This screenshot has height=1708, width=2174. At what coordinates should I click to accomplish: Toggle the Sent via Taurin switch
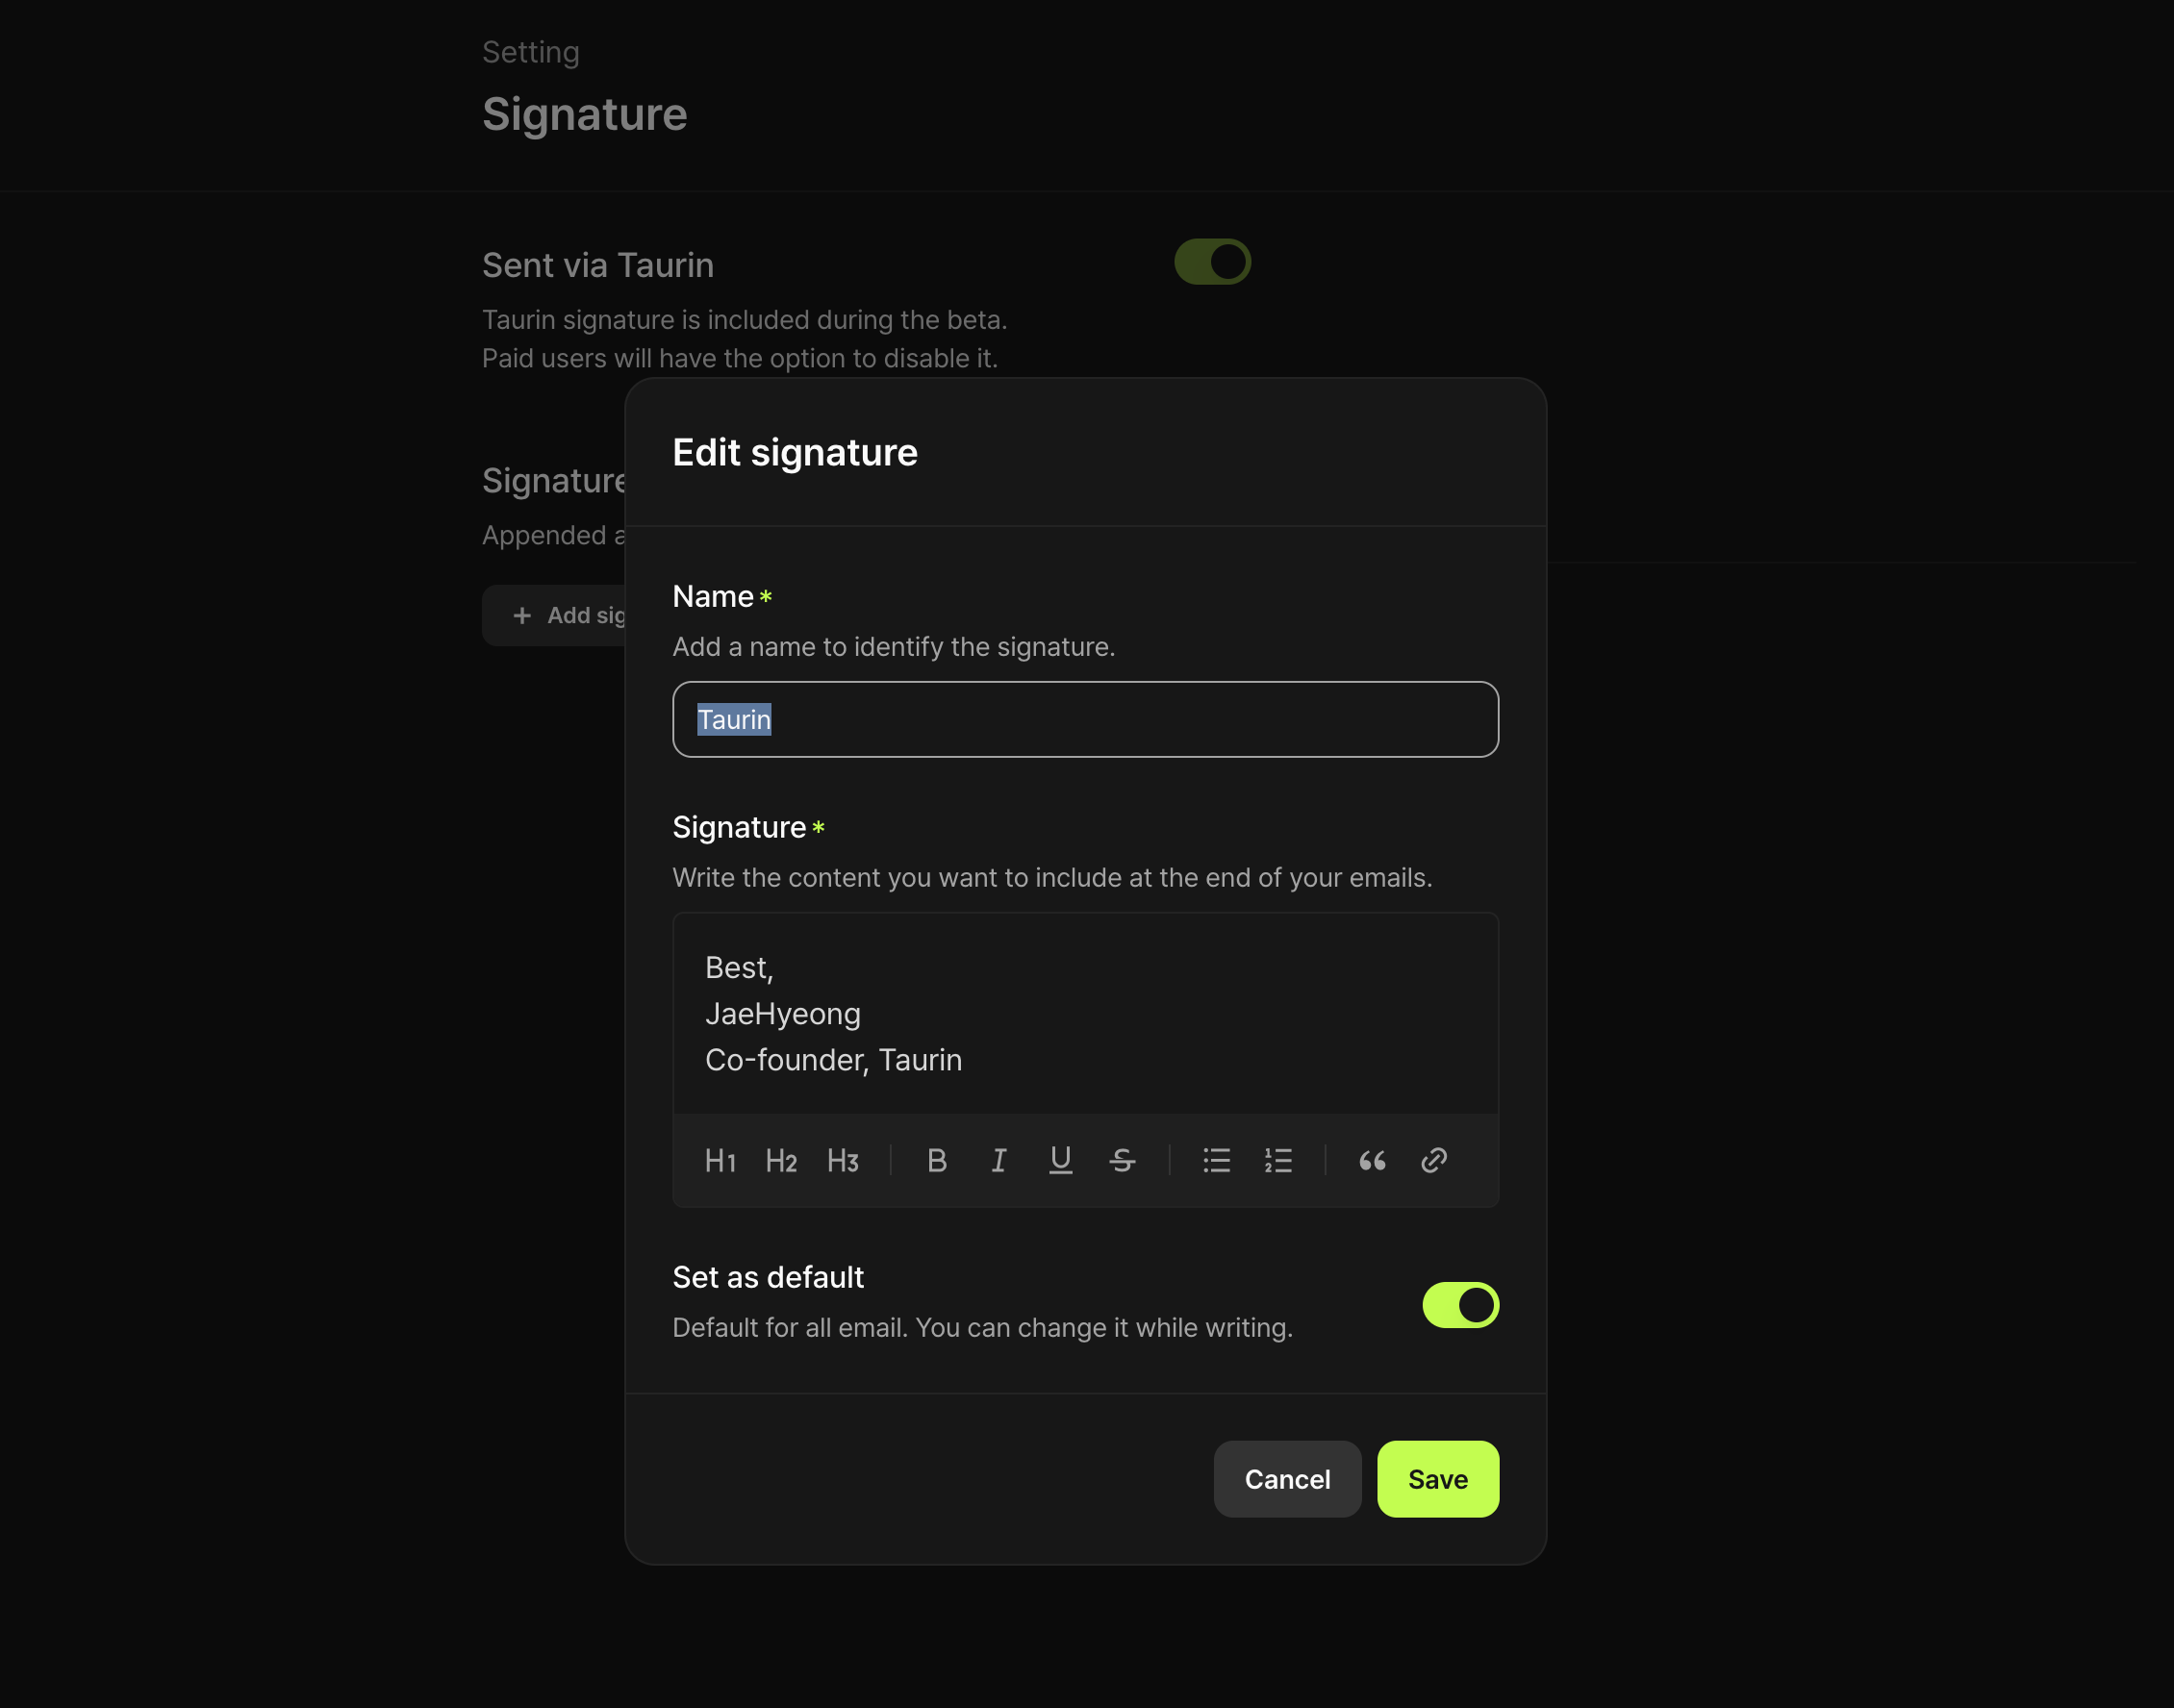tap(1212, 261)
